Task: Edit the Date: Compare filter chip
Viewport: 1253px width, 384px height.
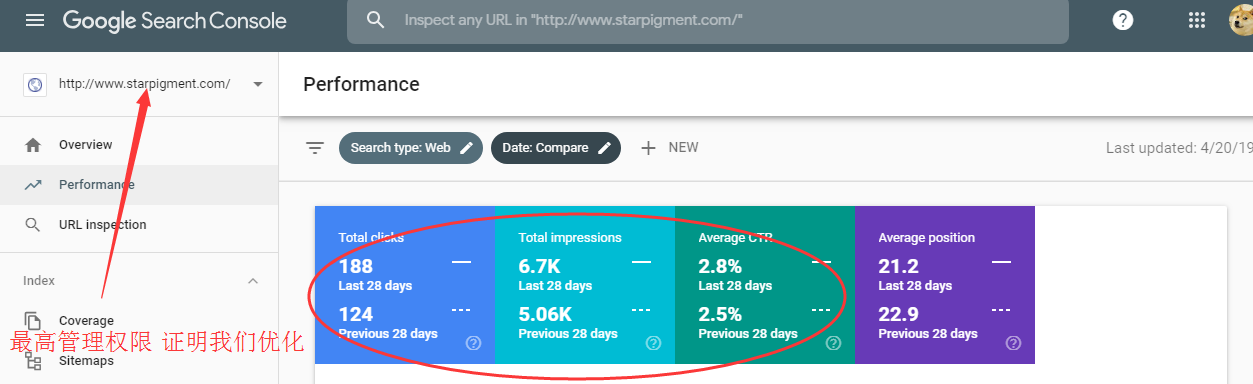Action: coord(556,148)
